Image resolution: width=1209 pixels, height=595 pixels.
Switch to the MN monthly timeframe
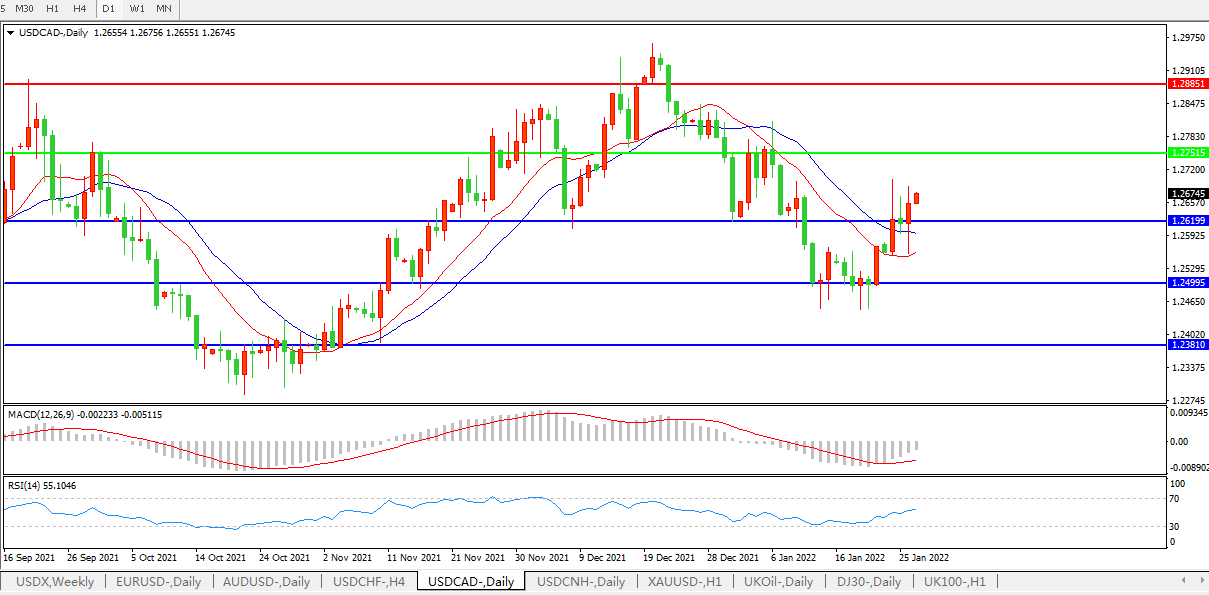click(164, 9)
